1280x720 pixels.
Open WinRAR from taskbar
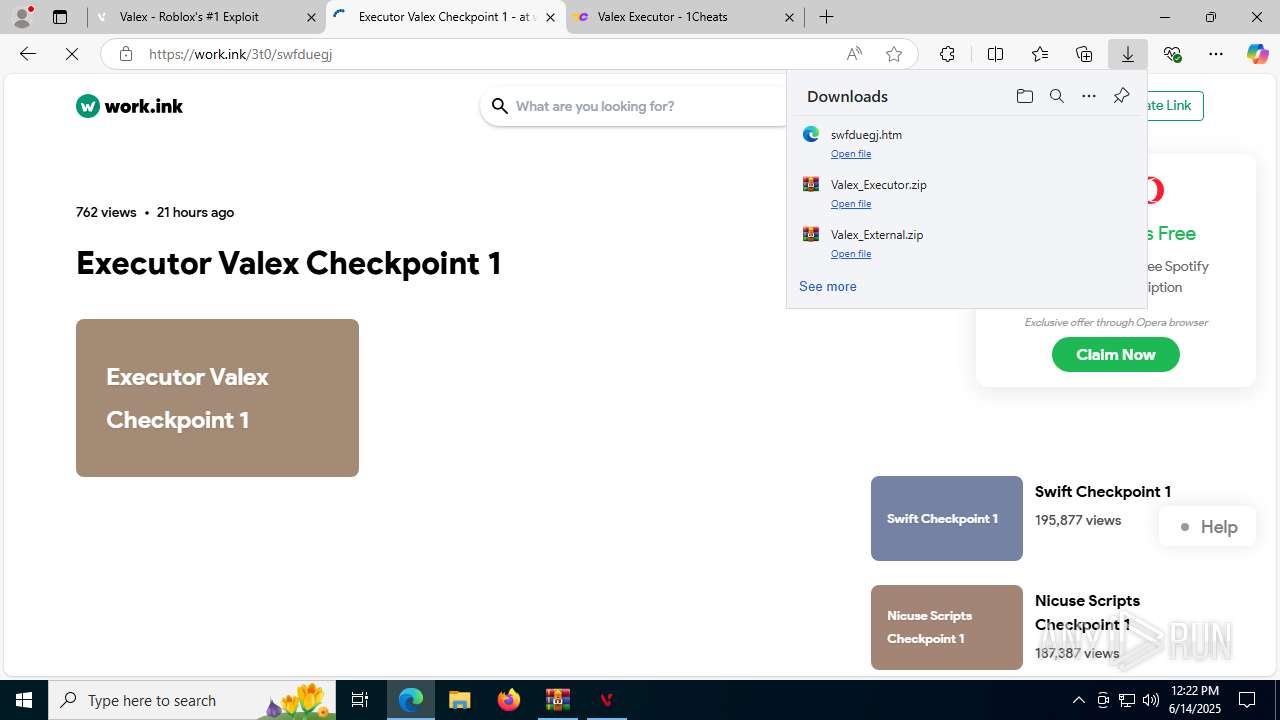click(x=557, y=700)
